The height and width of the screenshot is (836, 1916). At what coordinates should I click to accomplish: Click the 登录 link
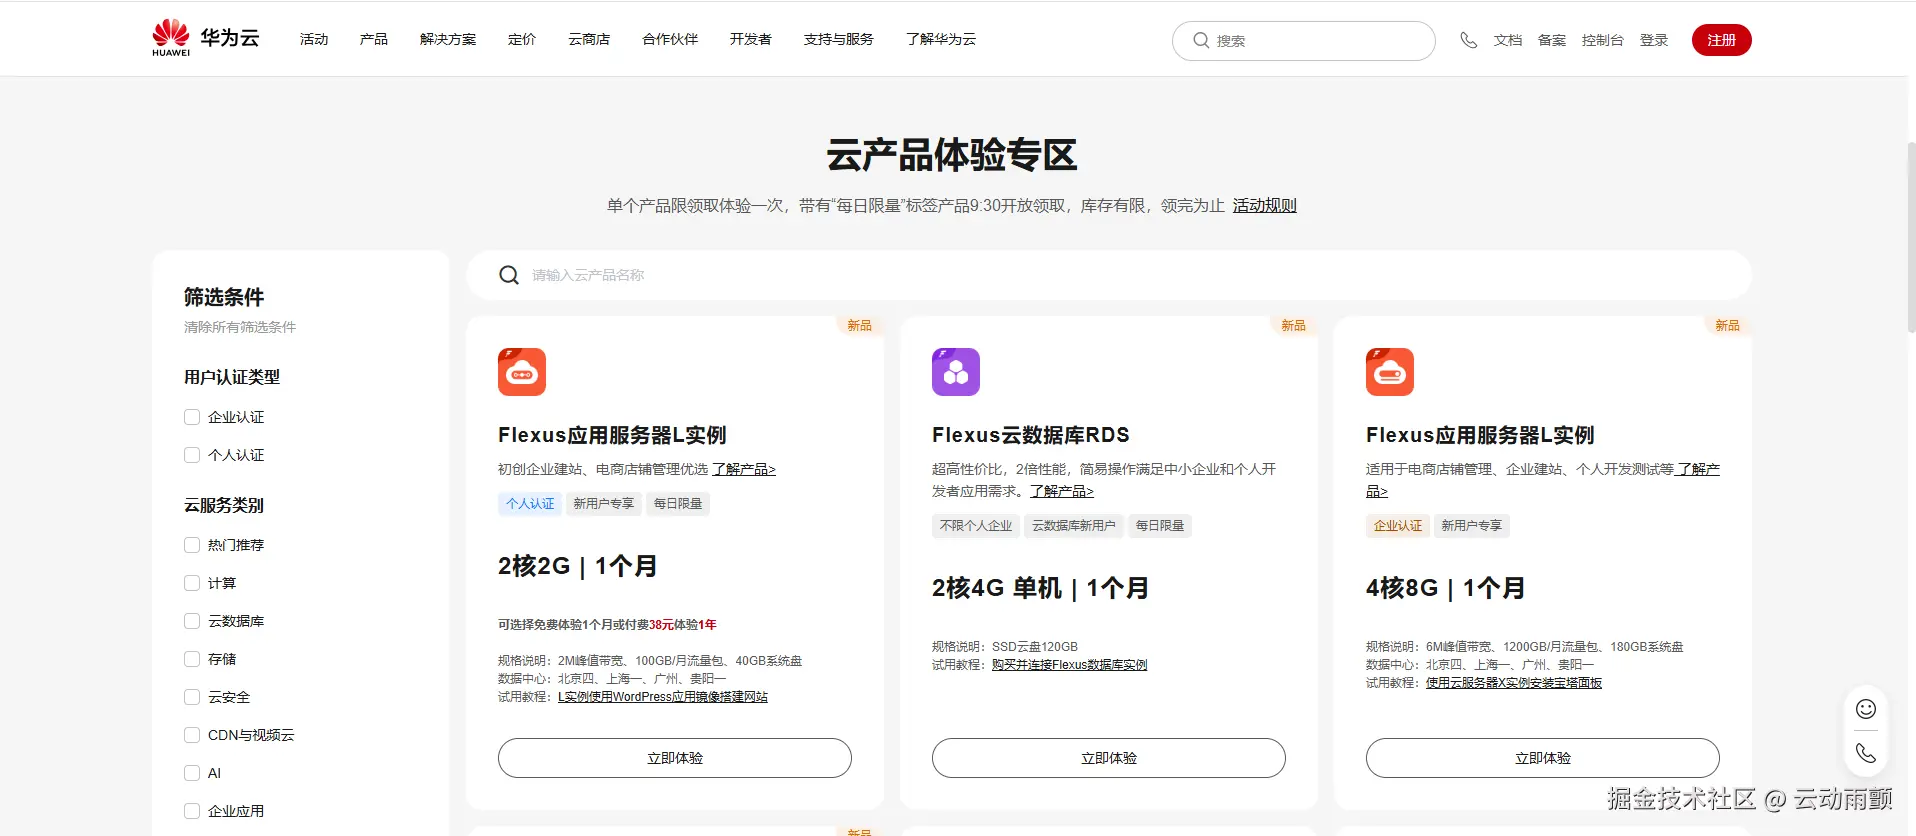[1654, 40]
